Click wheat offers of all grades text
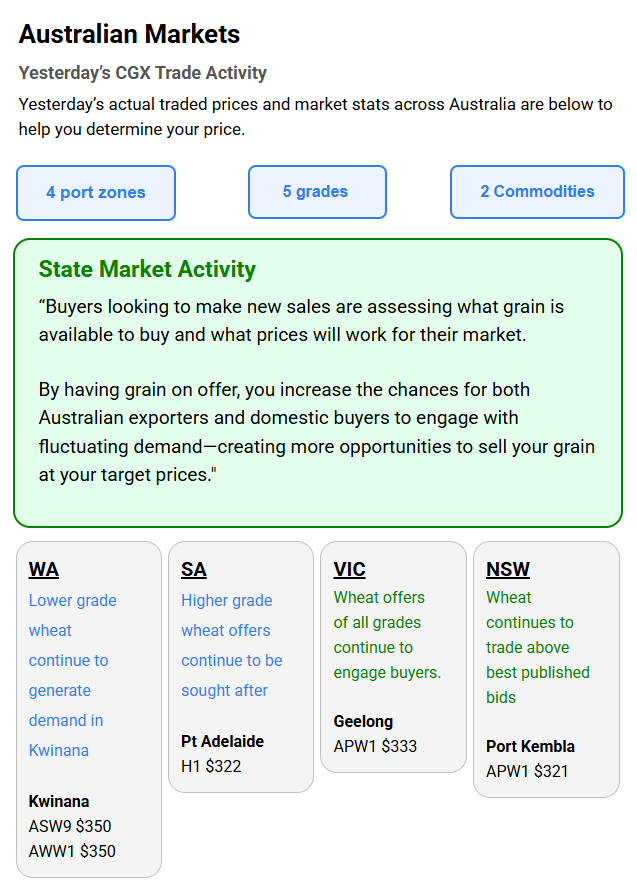Viewport: 637px width, 889px height. (387, 635)
